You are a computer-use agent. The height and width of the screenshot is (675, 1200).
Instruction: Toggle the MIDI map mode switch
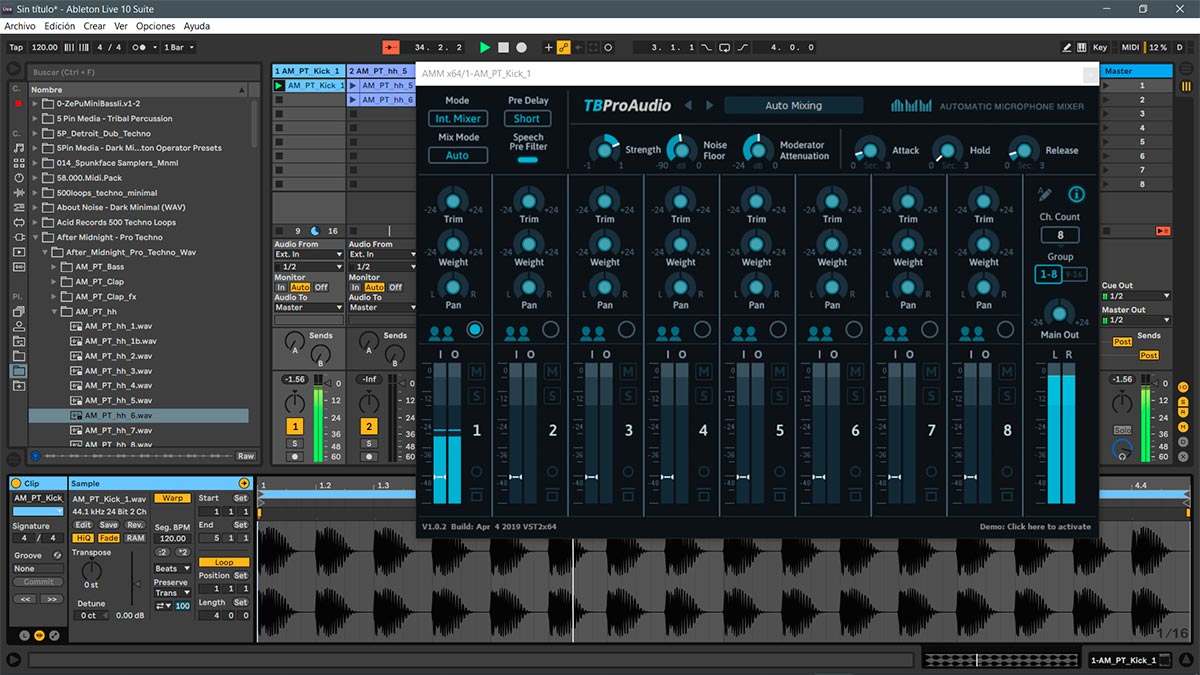(1130, 47)
